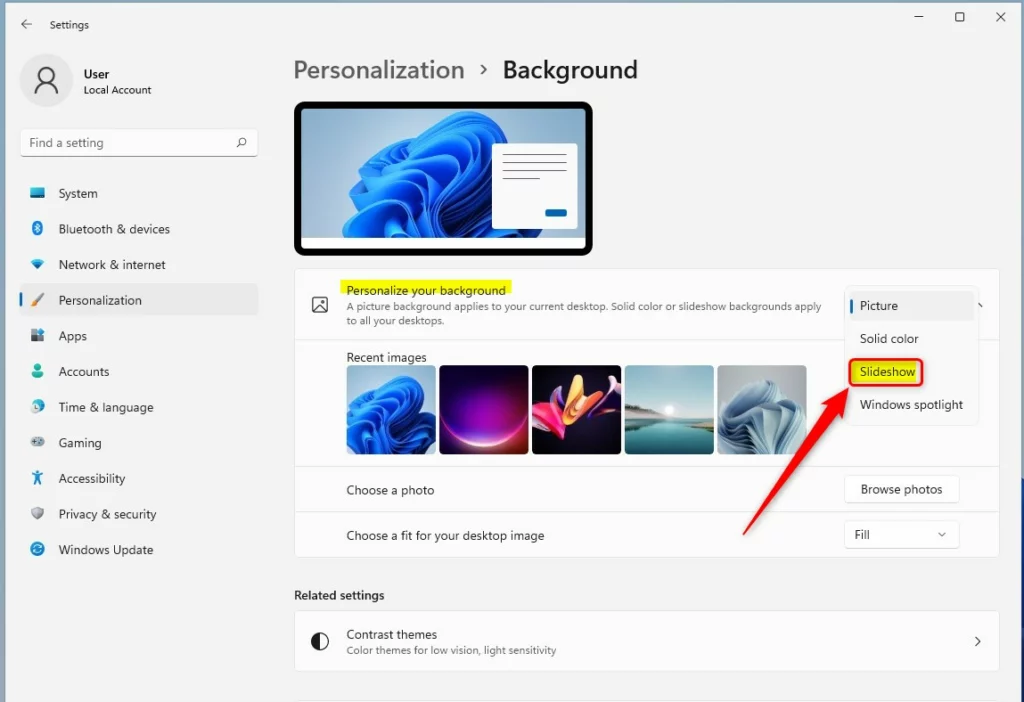
Task: Click the Network wifi icon
Action: point(37,264)
